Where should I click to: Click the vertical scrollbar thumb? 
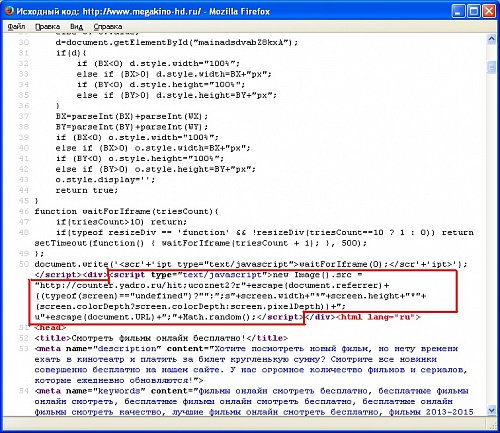491,67
